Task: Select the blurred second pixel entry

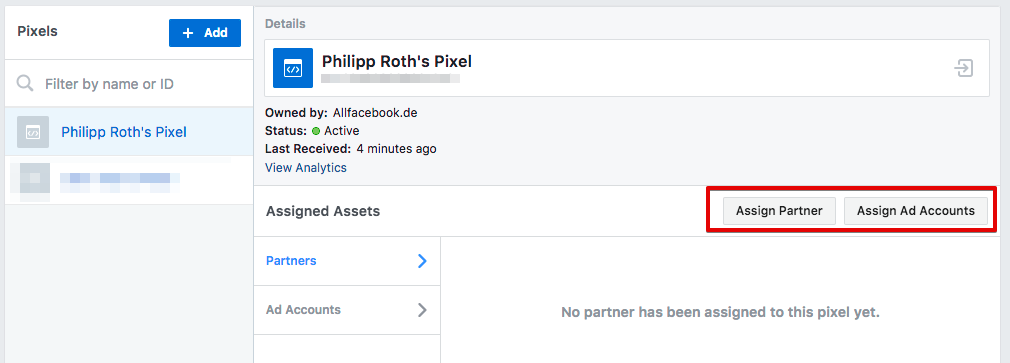Action: (x=129, y=180)
